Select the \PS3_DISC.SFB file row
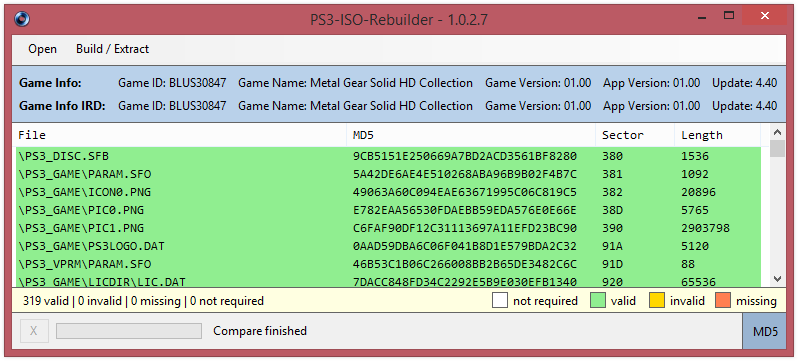This screenshot has width=798, height=361. pos(388,156)
